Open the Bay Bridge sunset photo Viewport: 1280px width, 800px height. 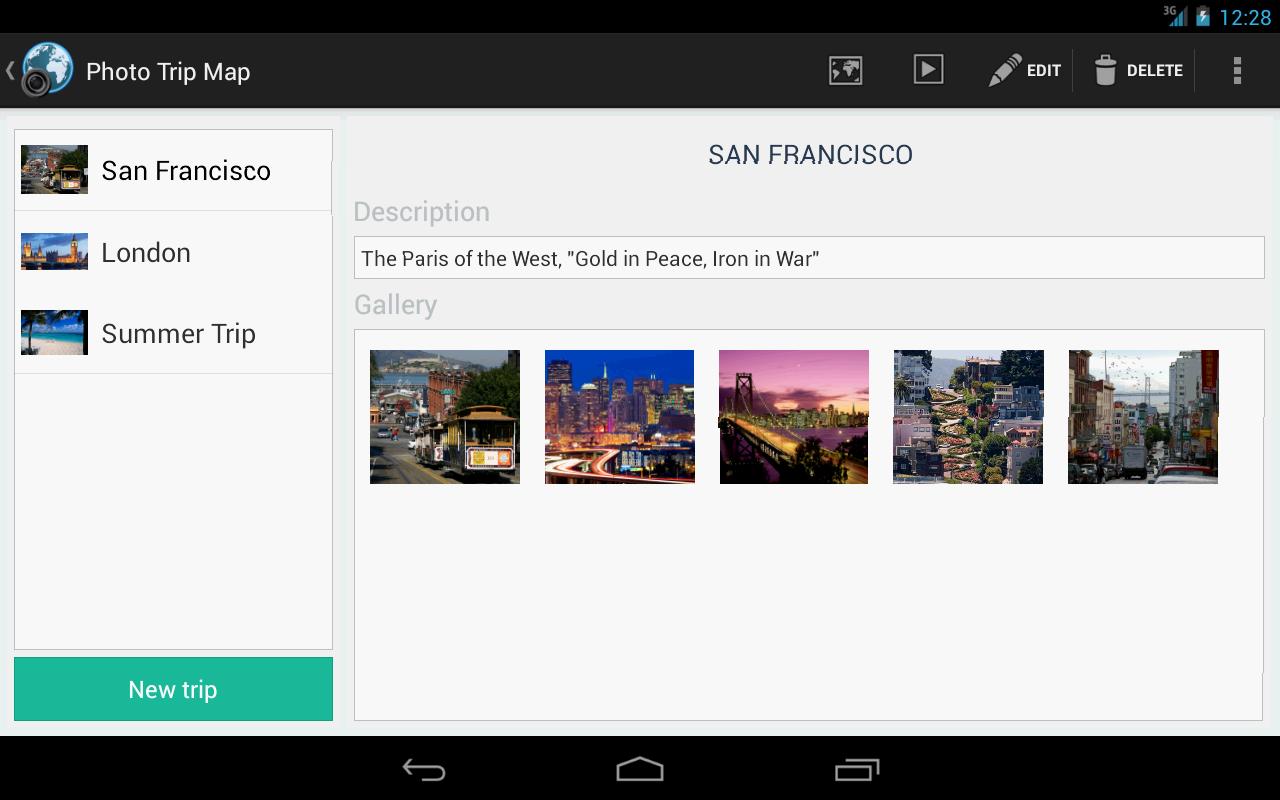pos(794,417)
